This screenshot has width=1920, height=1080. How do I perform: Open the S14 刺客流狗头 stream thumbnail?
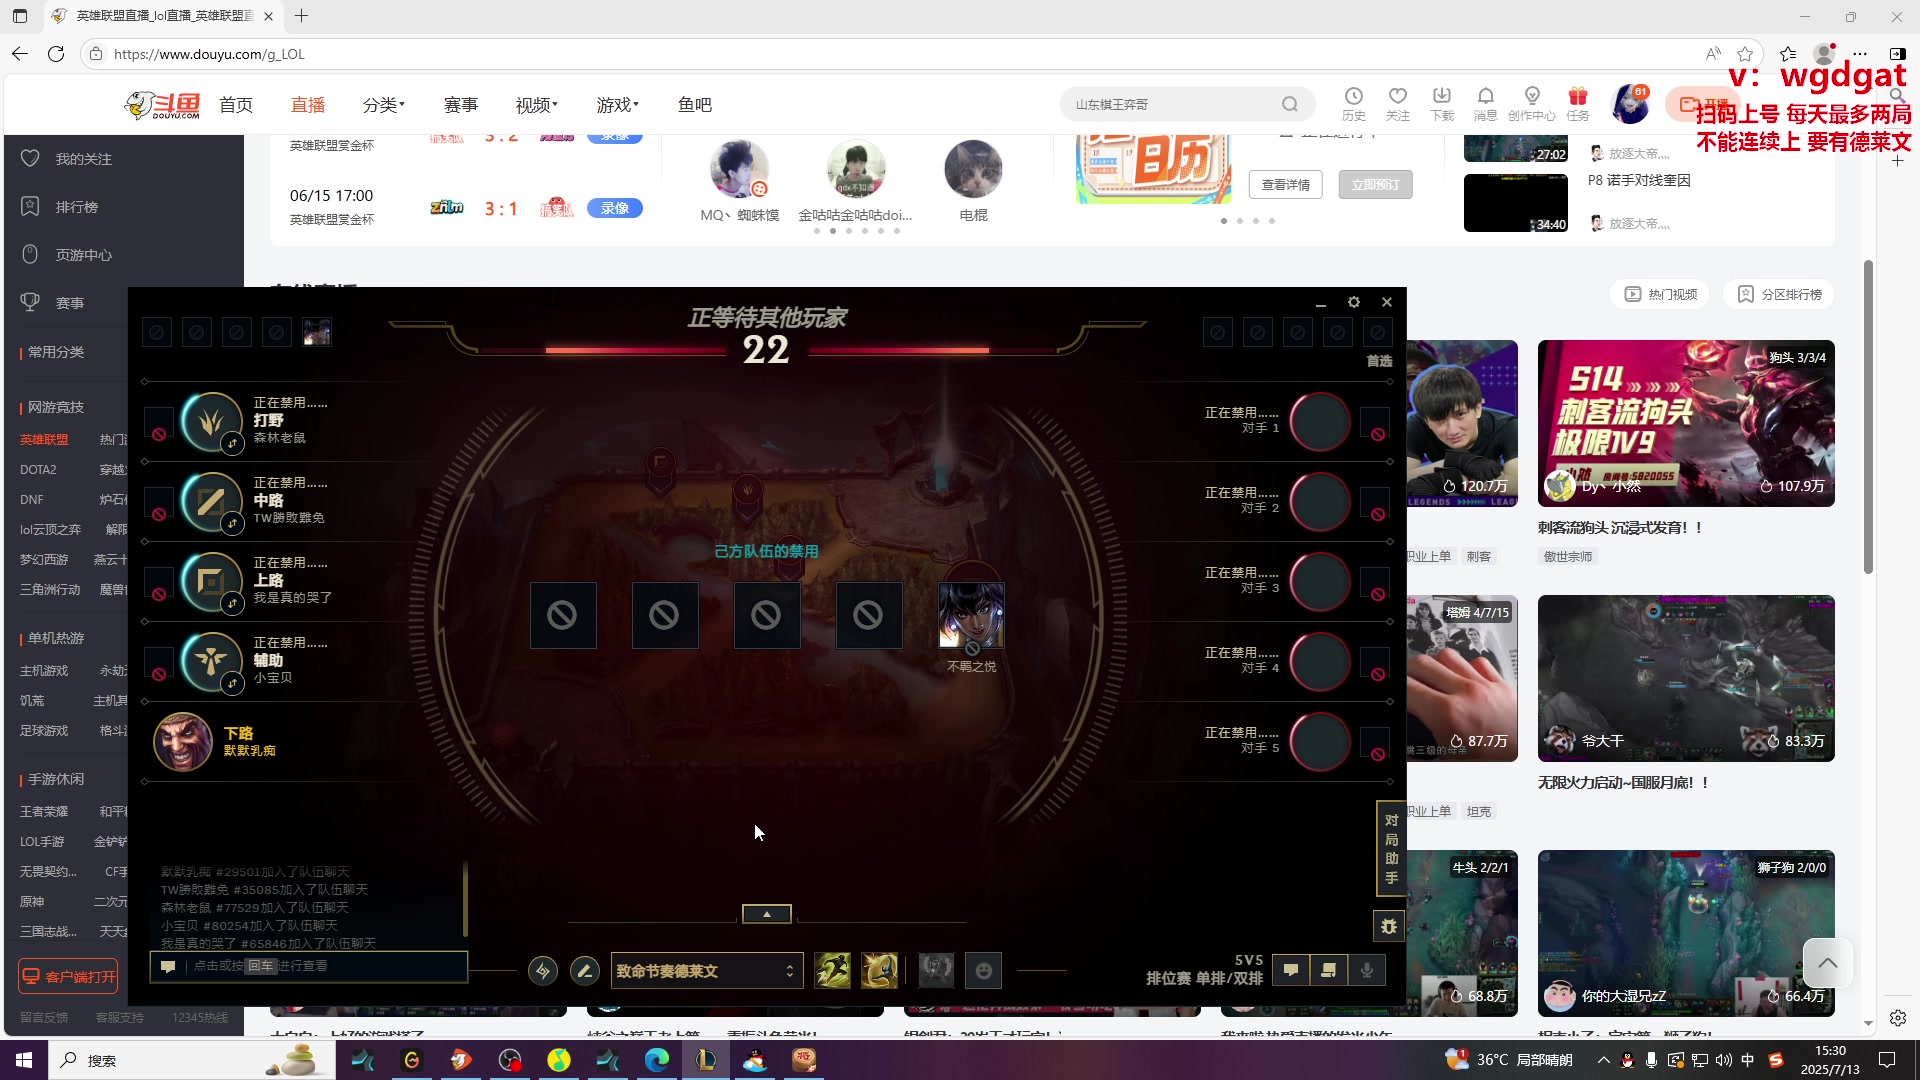point(1686,423)
